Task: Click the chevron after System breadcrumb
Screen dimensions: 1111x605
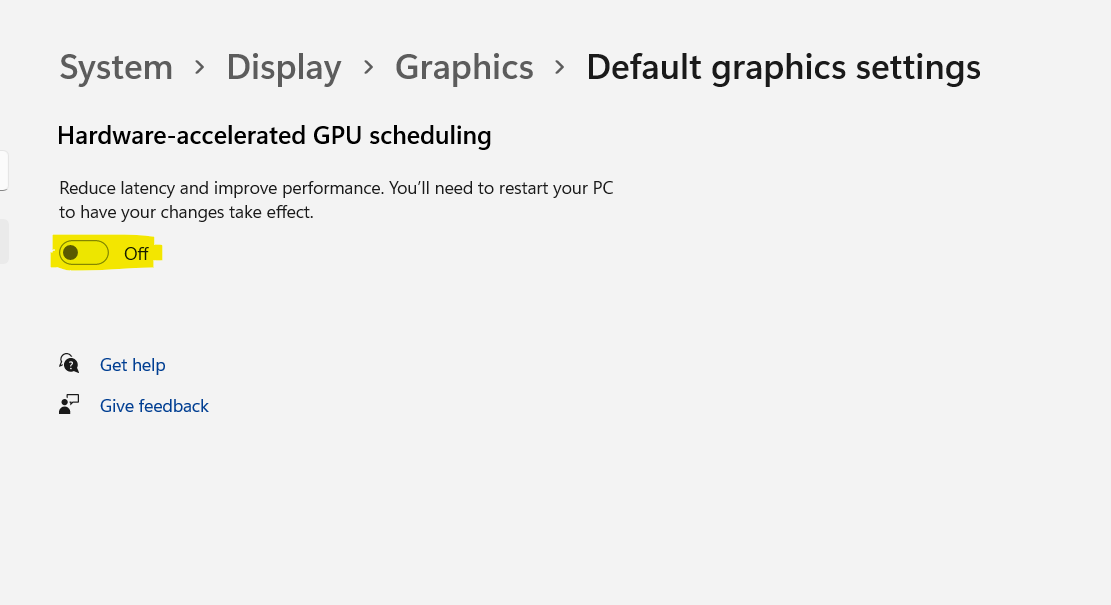Action: click(x=200, y=67)
